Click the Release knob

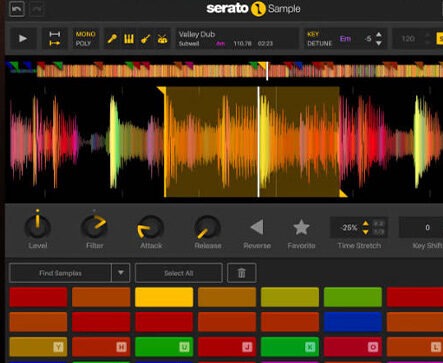click(207, 227)
